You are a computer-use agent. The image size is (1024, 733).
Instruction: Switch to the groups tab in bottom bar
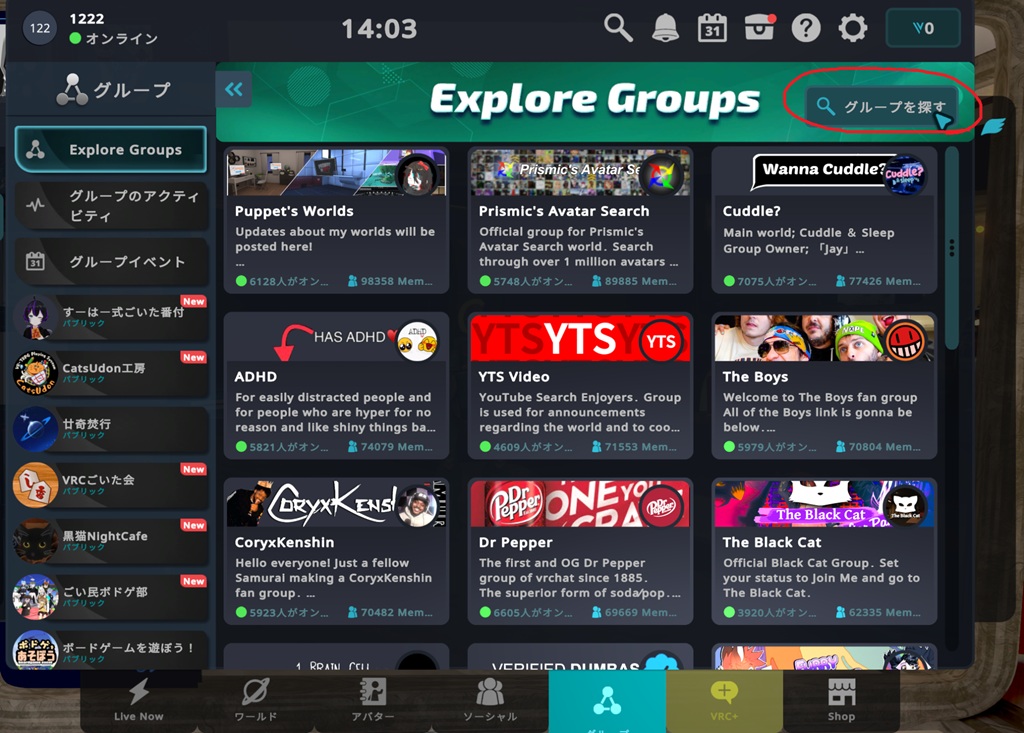607,702
